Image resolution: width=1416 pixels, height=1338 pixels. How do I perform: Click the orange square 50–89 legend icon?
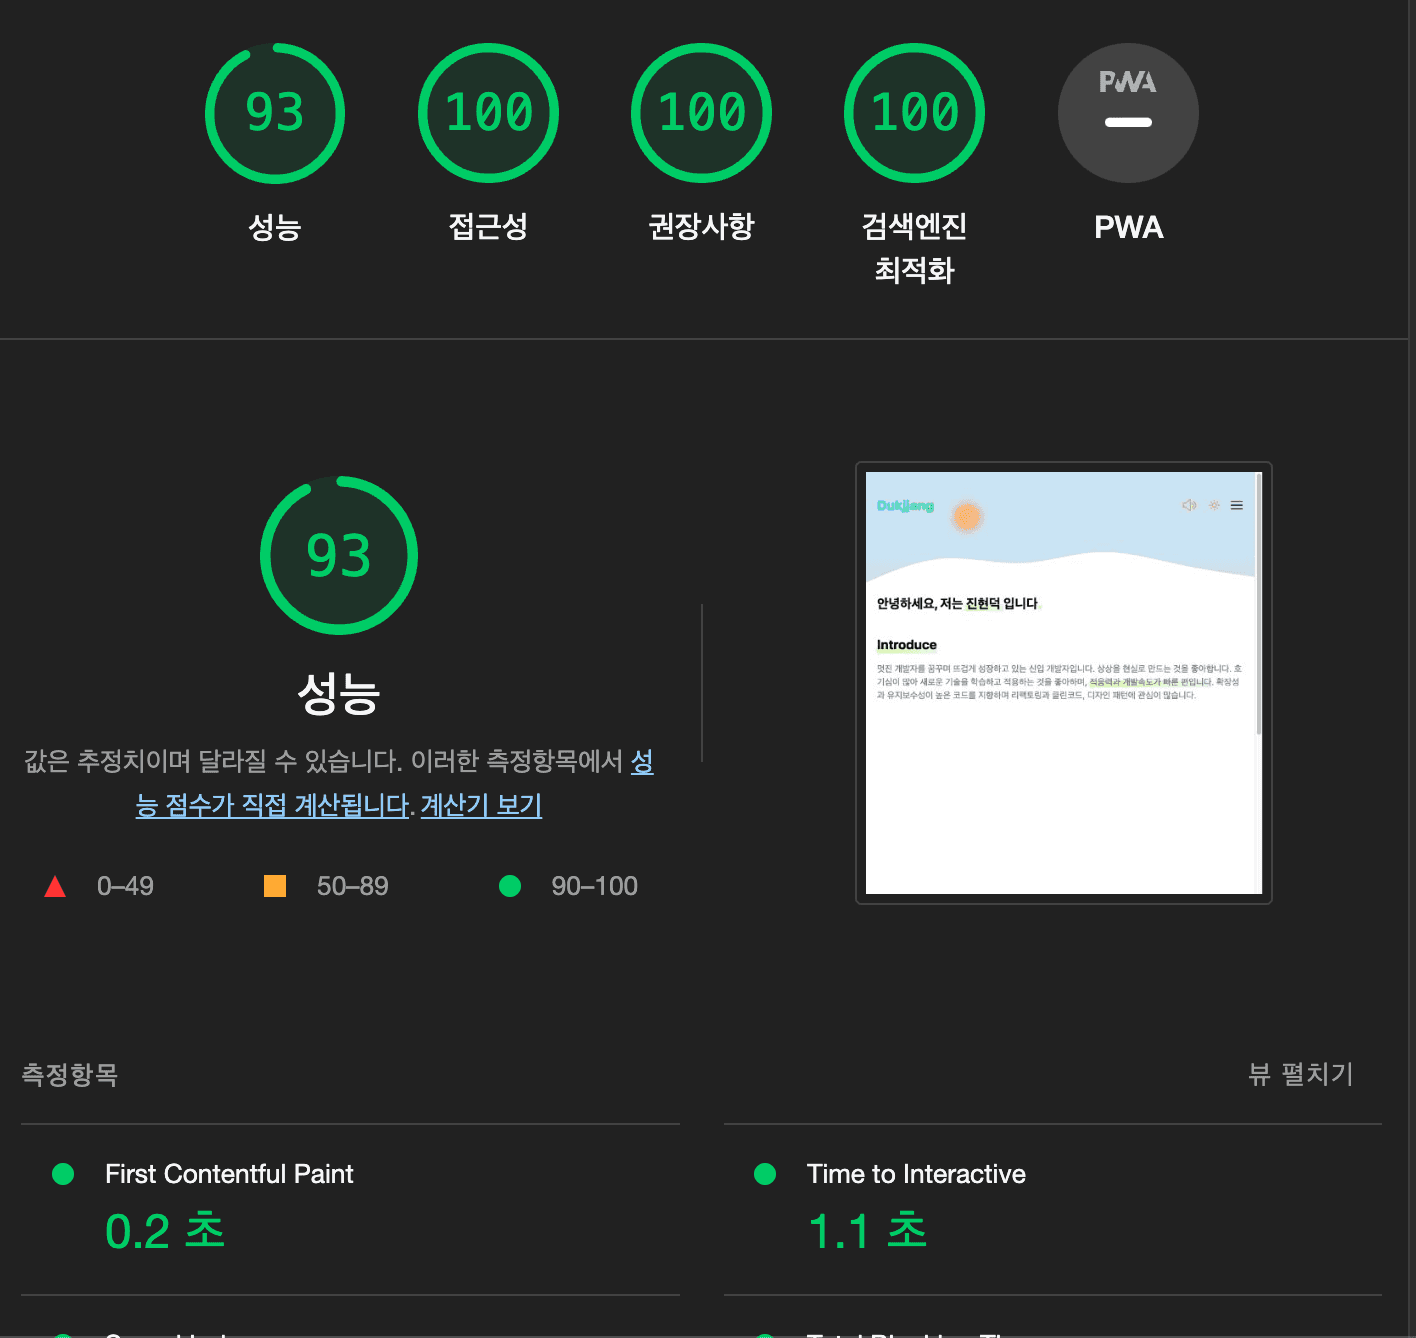[275, 886]
